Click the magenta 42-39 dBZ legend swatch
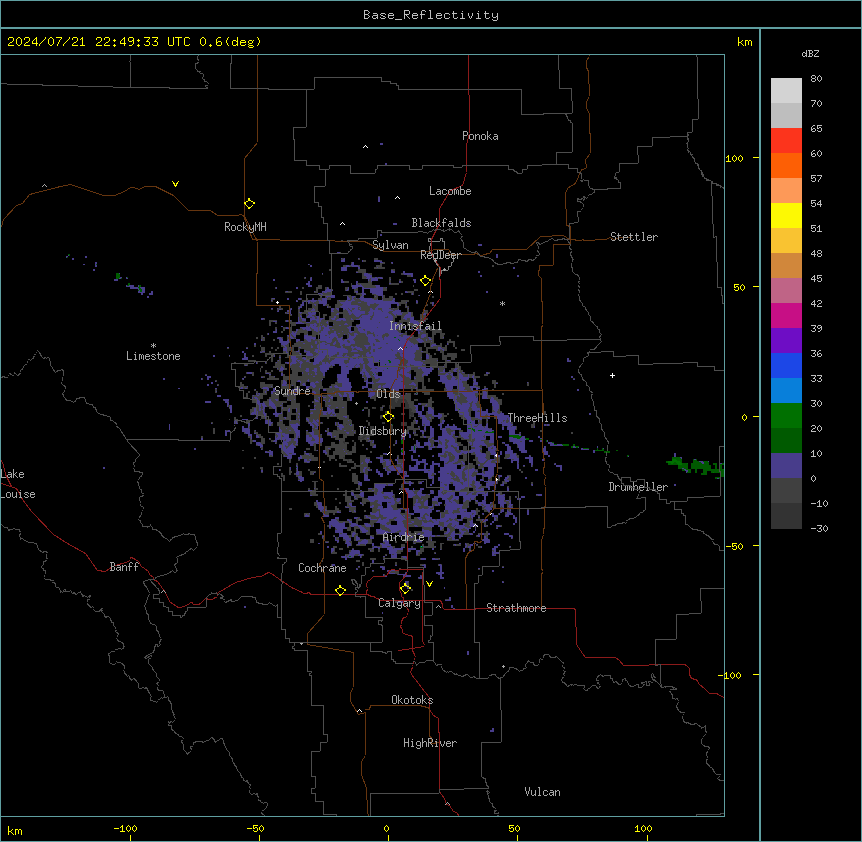The image size is (862, 842). coord(786,315)
